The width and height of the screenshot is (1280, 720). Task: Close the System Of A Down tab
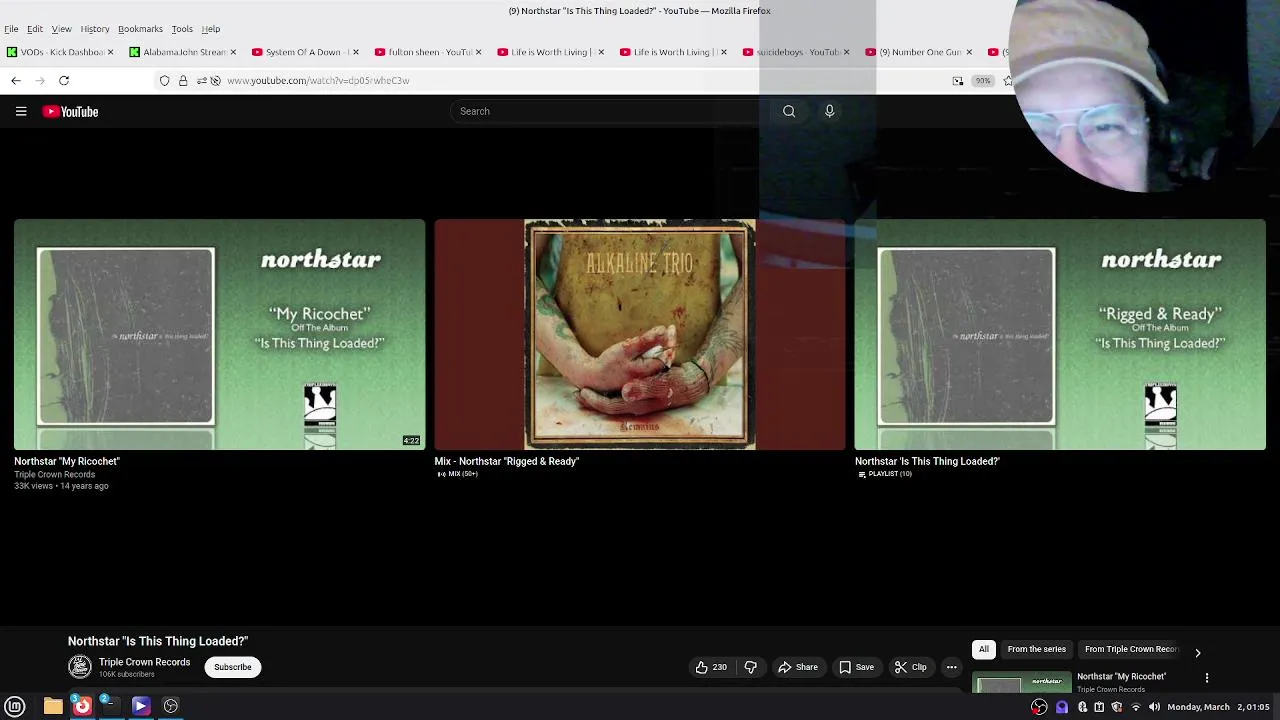point(356,52)
